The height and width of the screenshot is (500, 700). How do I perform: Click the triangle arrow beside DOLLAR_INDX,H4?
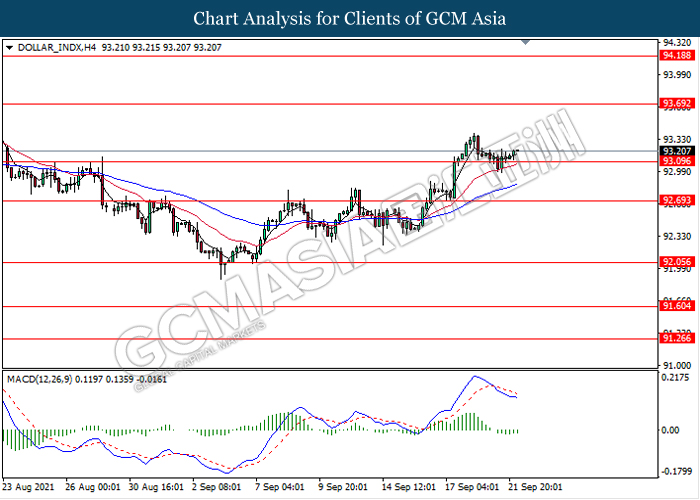(x=10, y=47)
